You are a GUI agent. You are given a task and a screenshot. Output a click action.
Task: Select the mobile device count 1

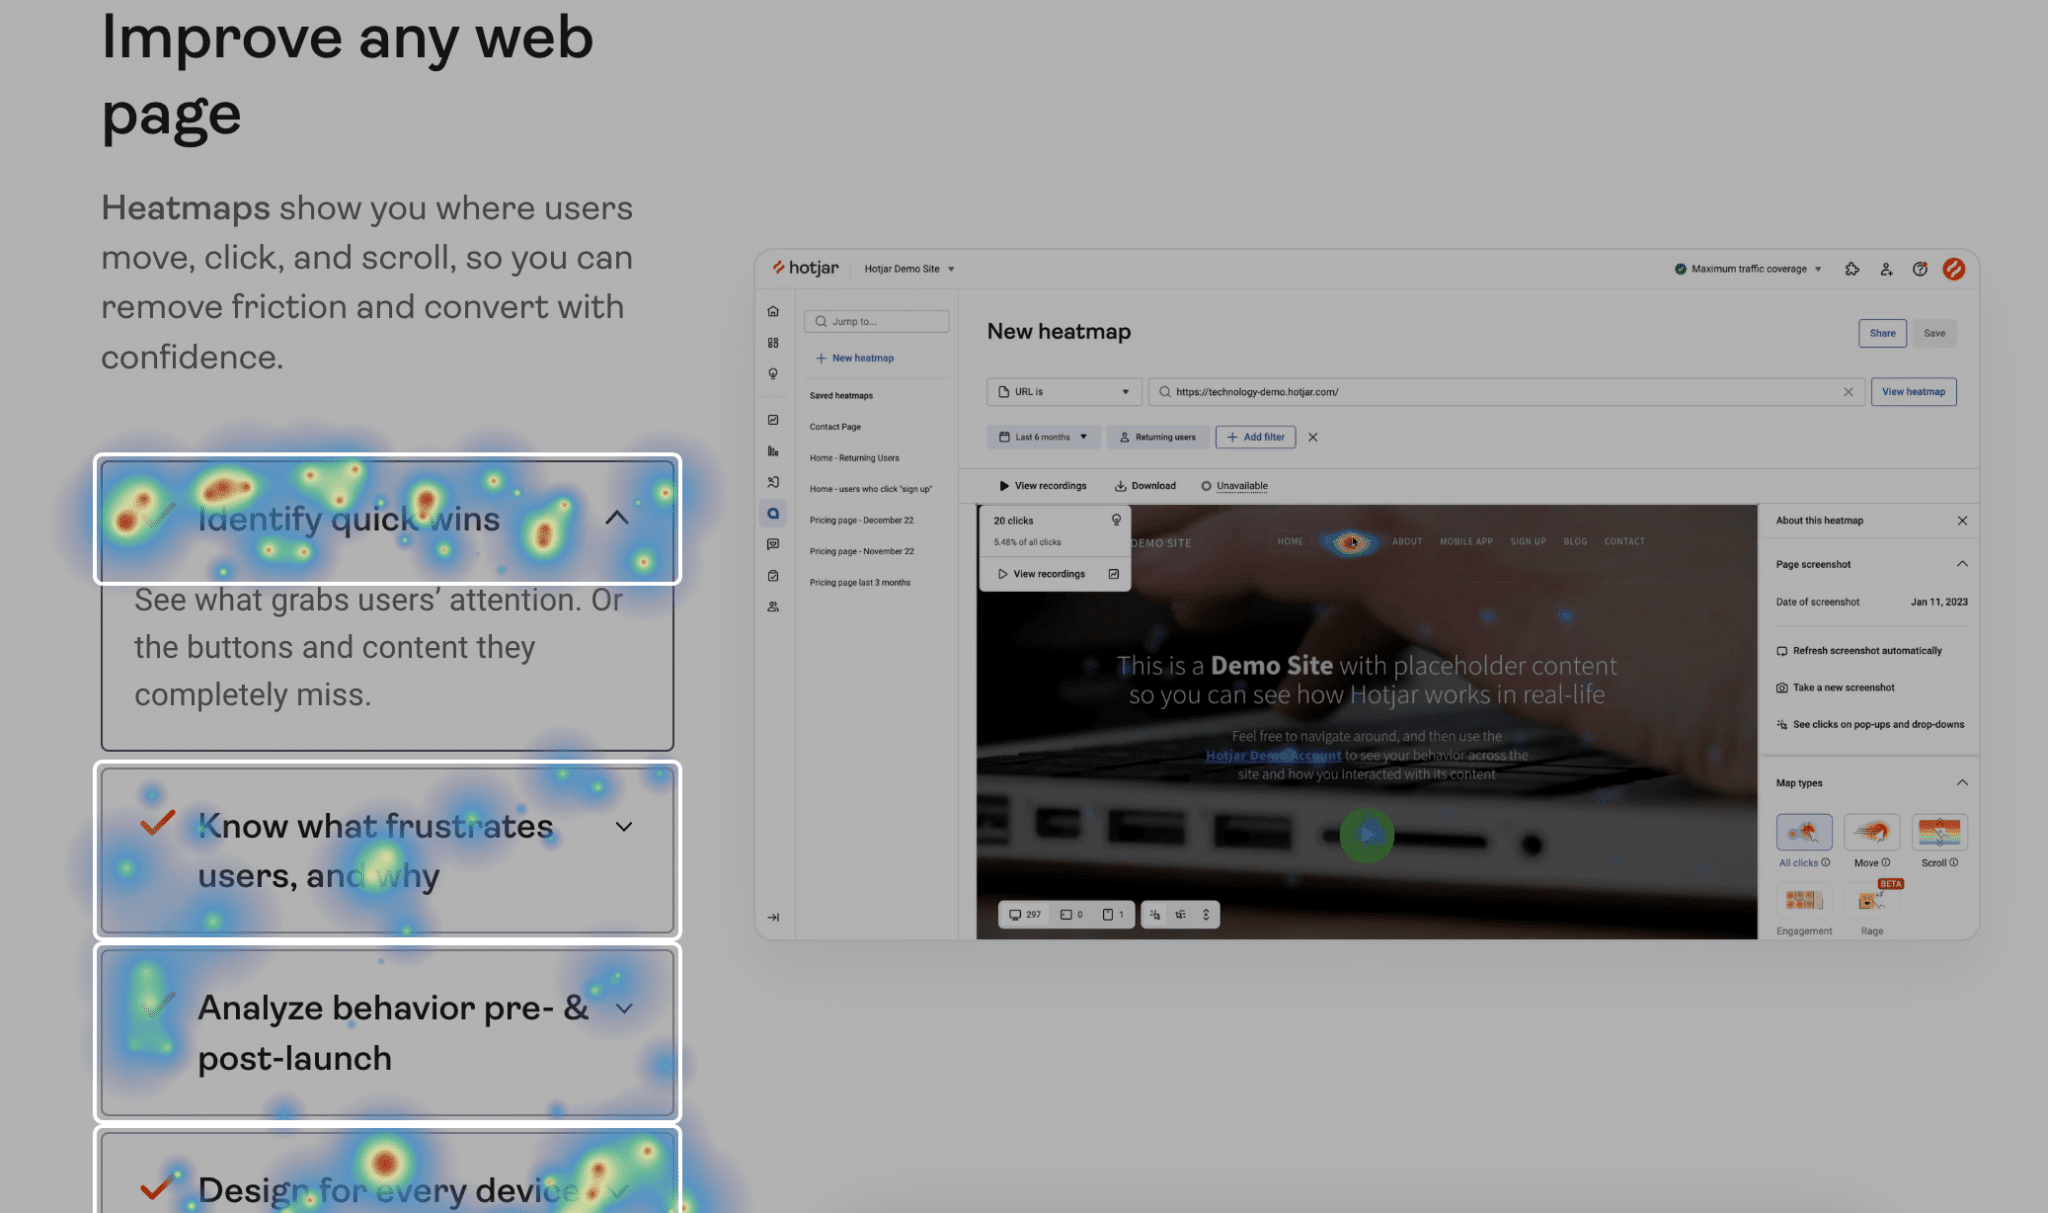click(x=1113, y=915)
